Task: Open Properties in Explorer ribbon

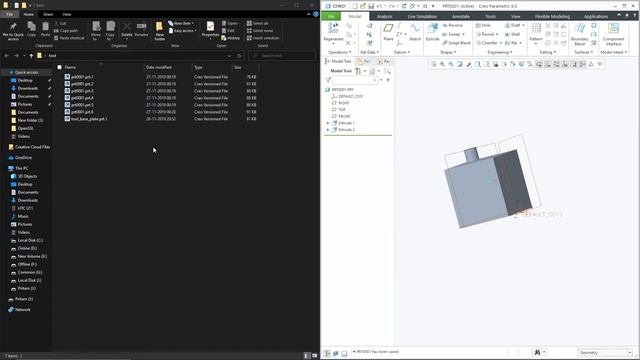Action: (x=210, y=30)
